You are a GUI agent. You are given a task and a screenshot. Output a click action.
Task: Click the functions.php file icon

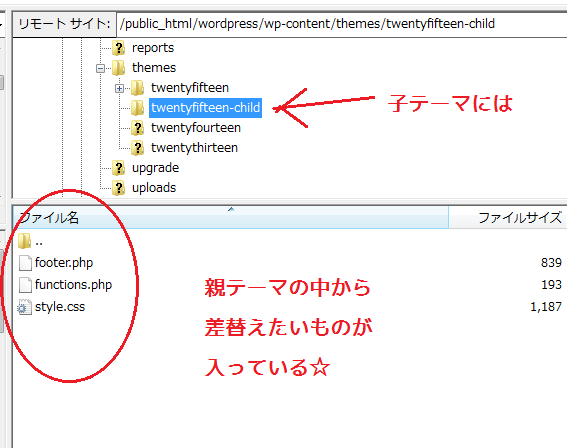25,285
